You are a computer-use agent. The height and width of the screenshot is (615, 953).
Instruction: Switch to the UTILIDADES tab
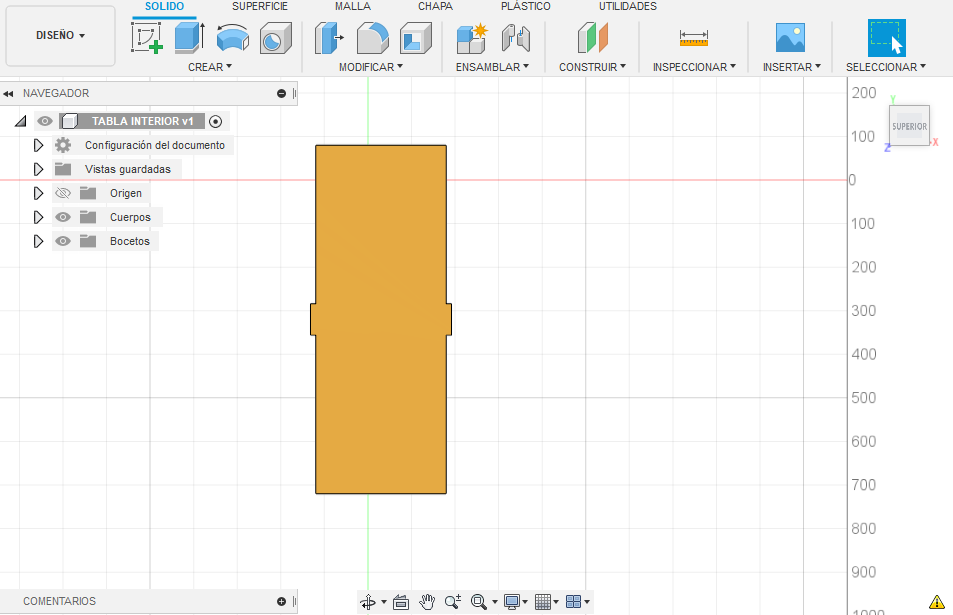click(628, 6)
